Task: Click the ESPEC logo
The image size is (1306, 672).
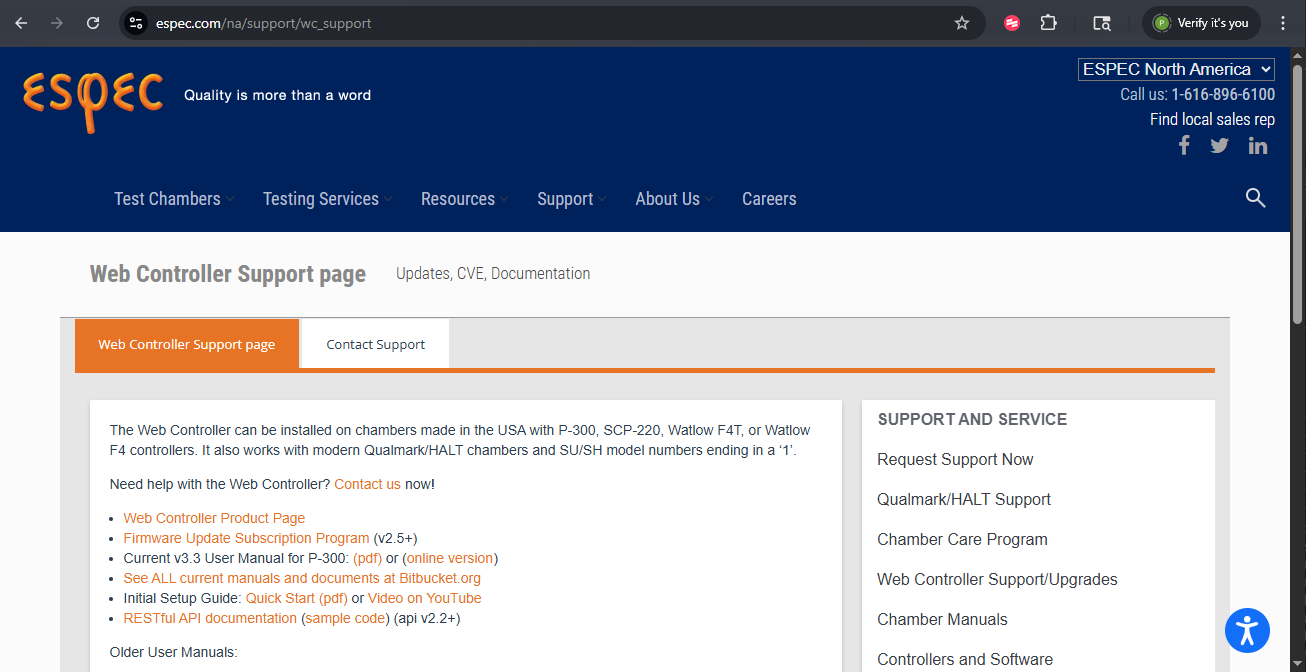Action: (93, 100)
